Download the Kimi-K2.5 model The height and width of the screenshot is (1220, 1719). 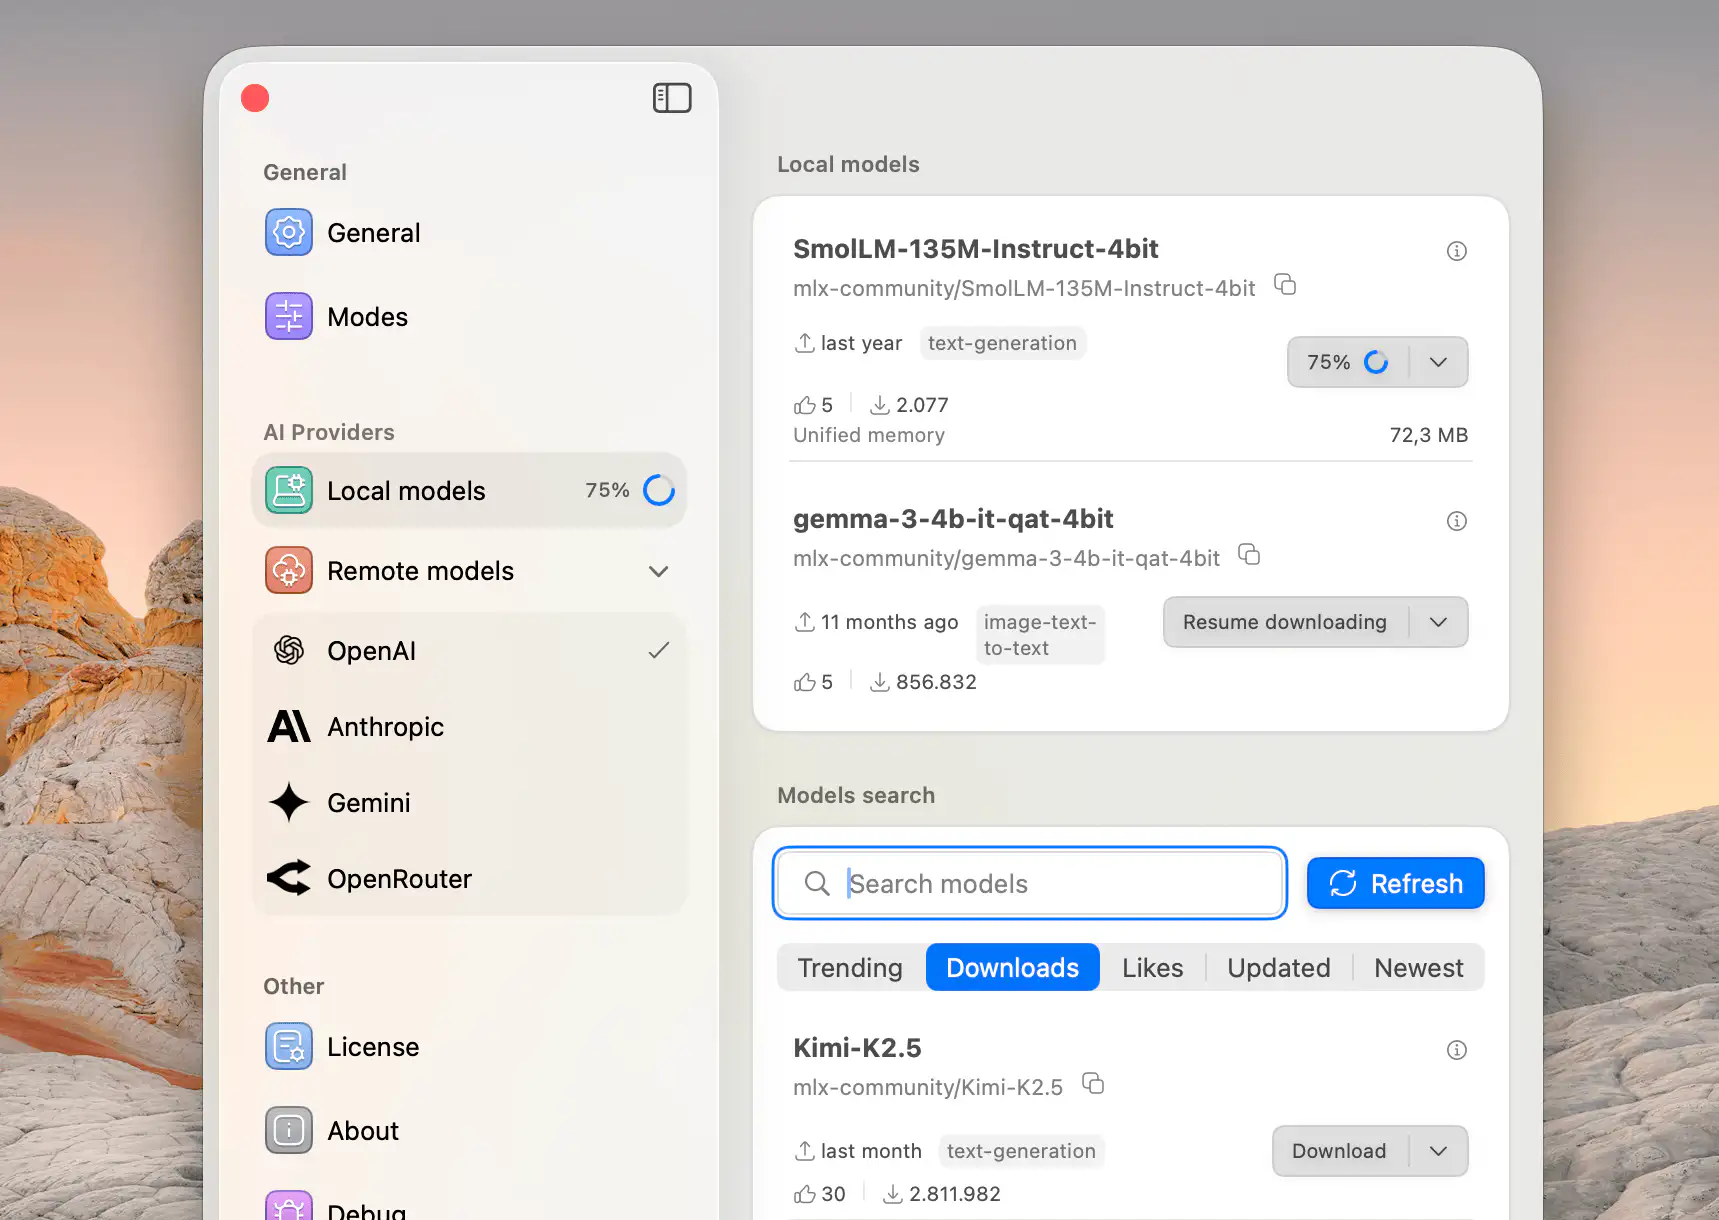(1339, 1151)
